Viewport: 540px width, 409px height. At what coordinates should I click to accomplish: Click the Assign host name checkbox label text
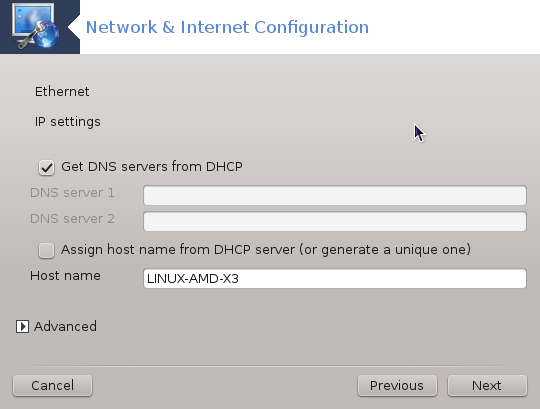tap(266, 250)
